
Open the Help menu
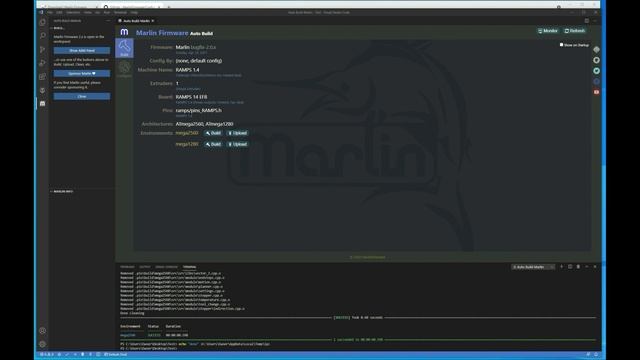(x=134, y=13)
